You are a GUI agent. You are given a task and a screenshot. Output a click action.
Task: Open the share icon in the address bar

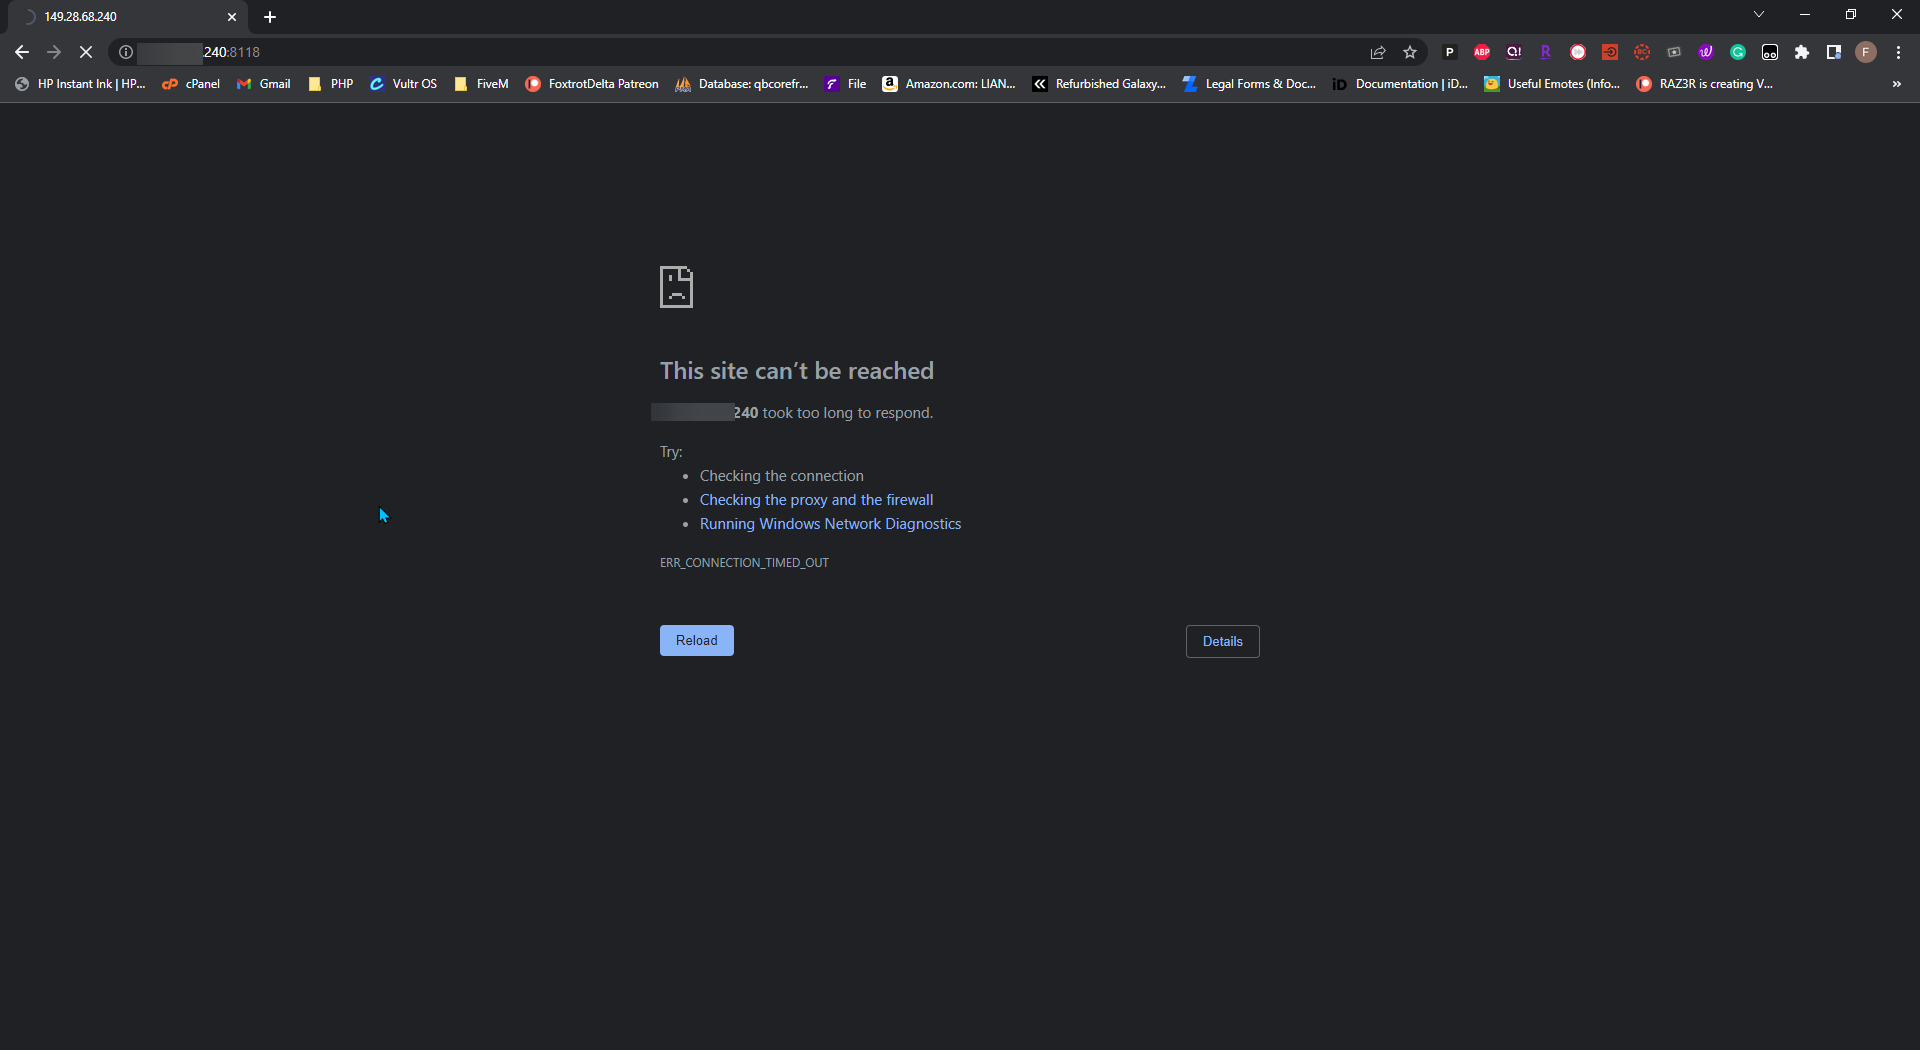tap(1377, 52)
